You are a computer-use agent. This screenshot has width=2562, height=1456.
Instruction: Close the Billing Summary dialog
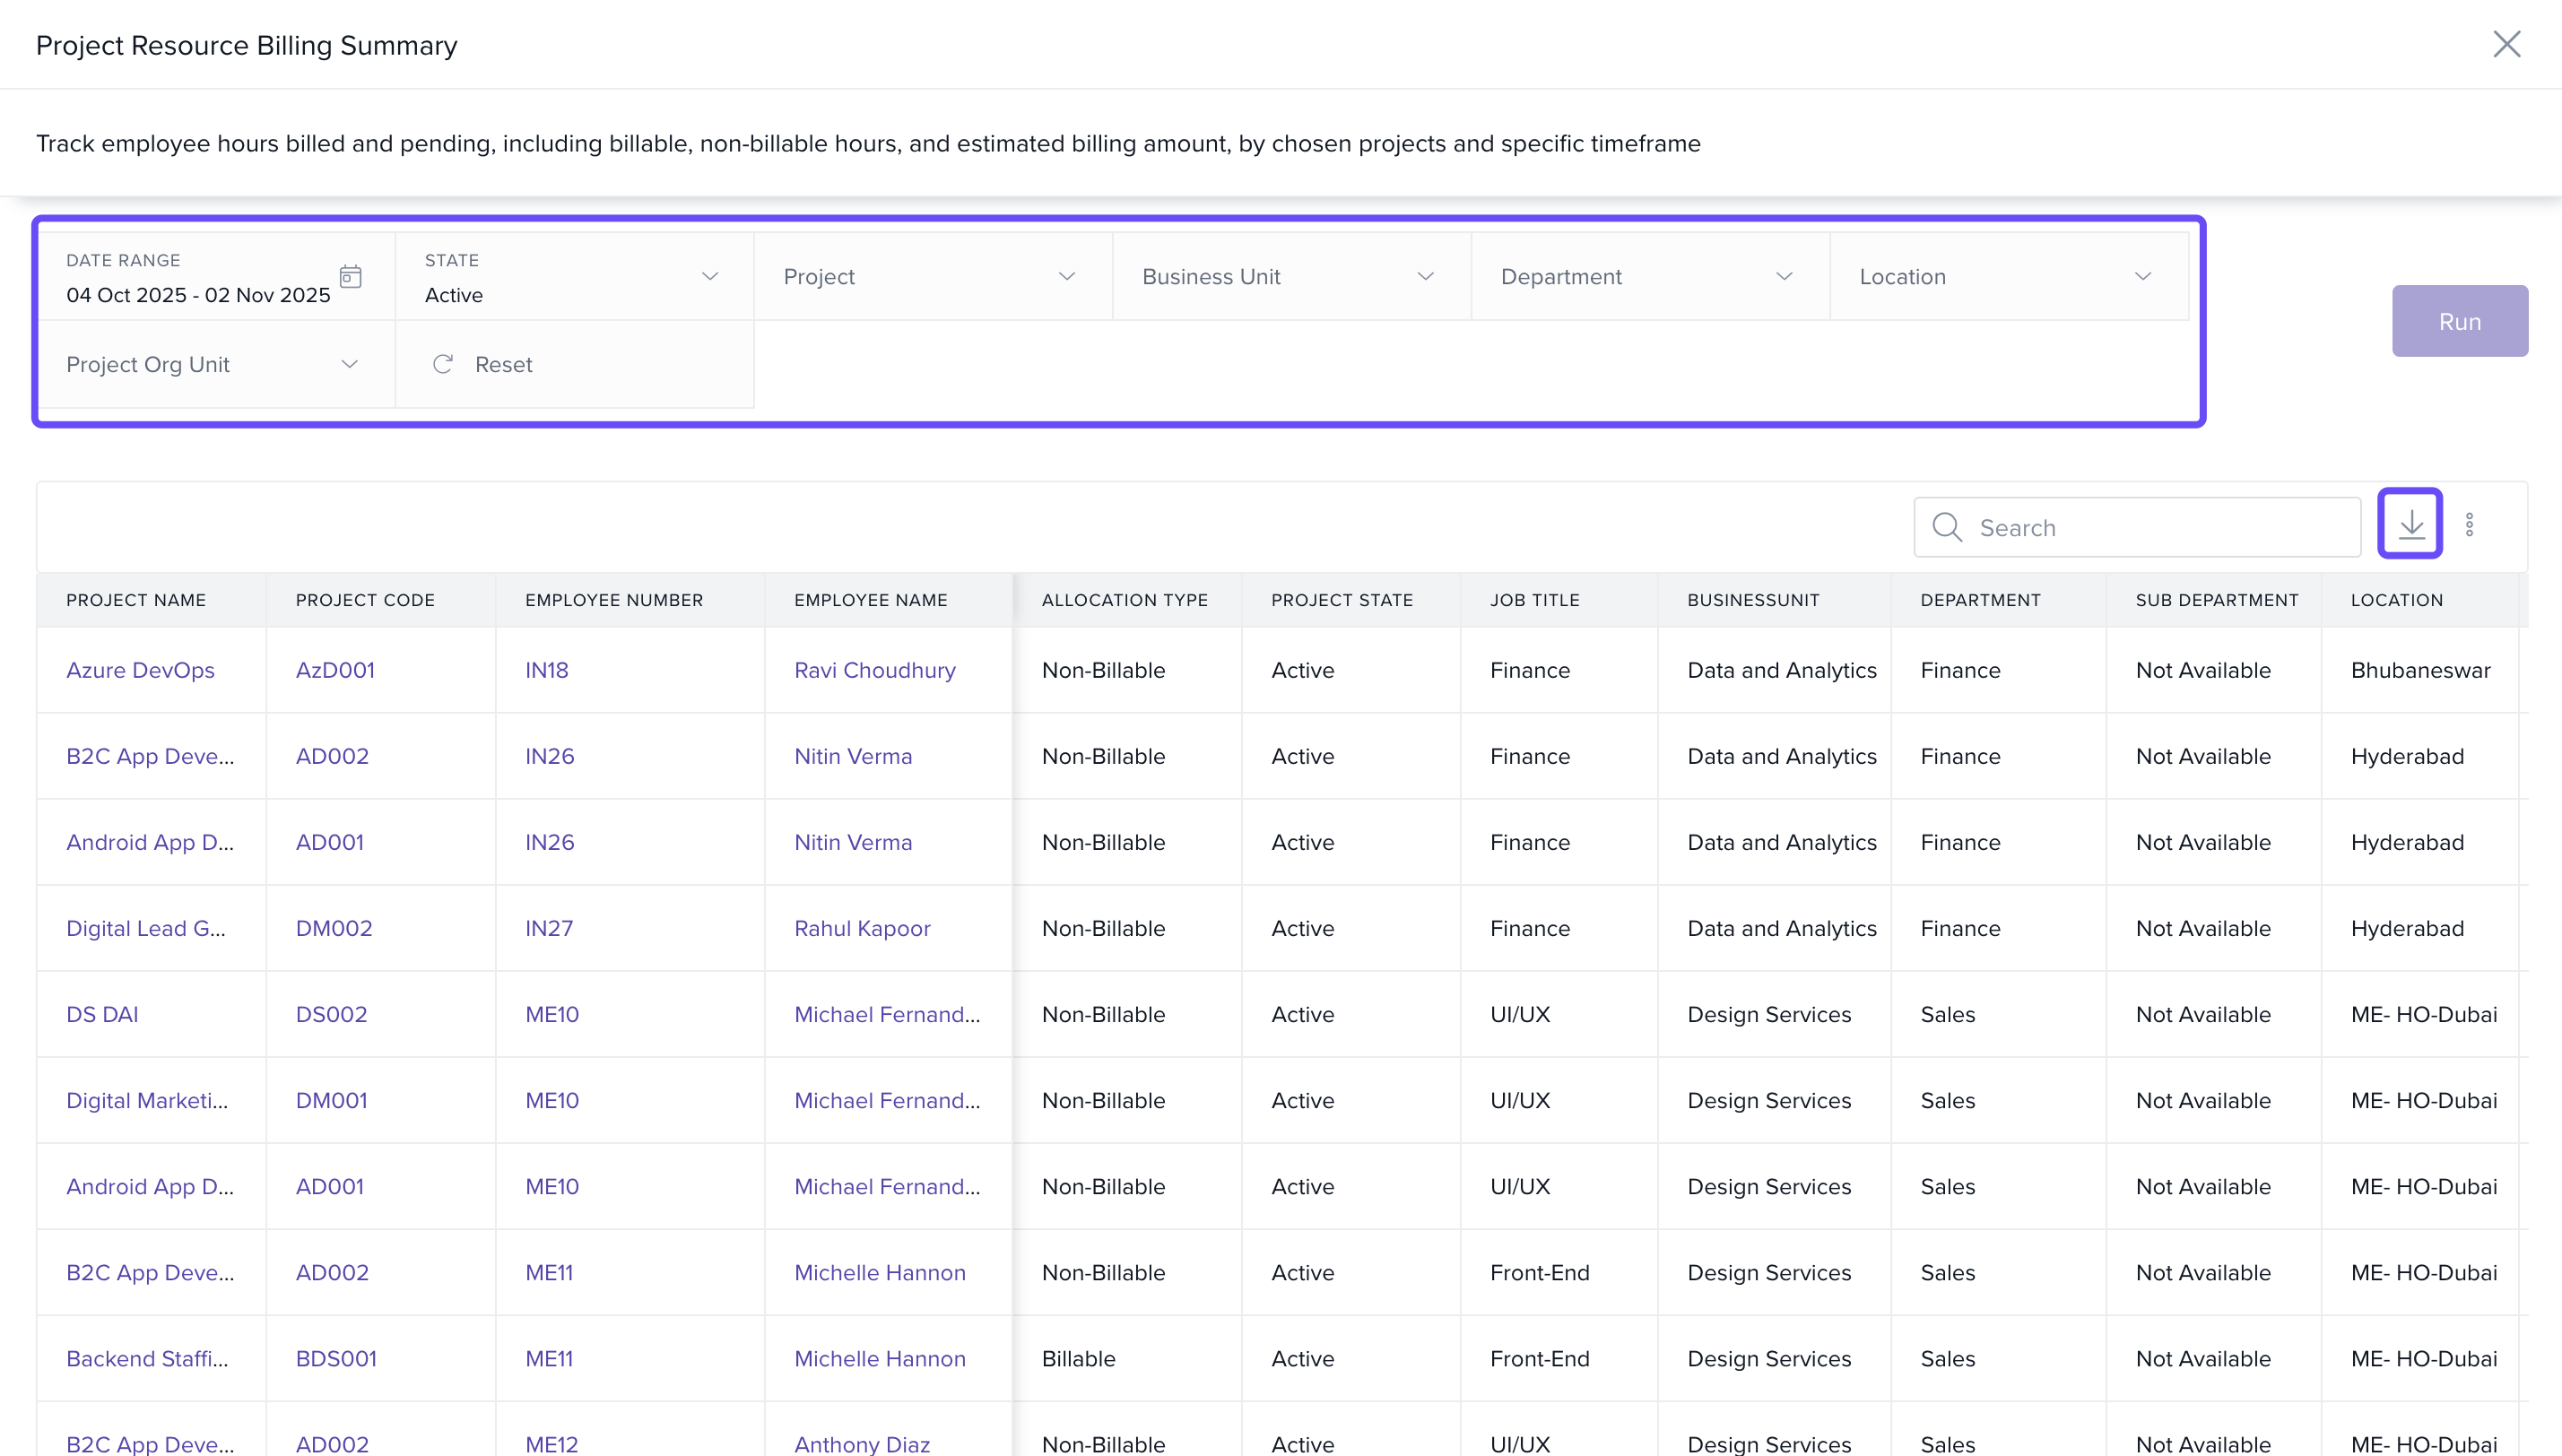[2506, 44]
